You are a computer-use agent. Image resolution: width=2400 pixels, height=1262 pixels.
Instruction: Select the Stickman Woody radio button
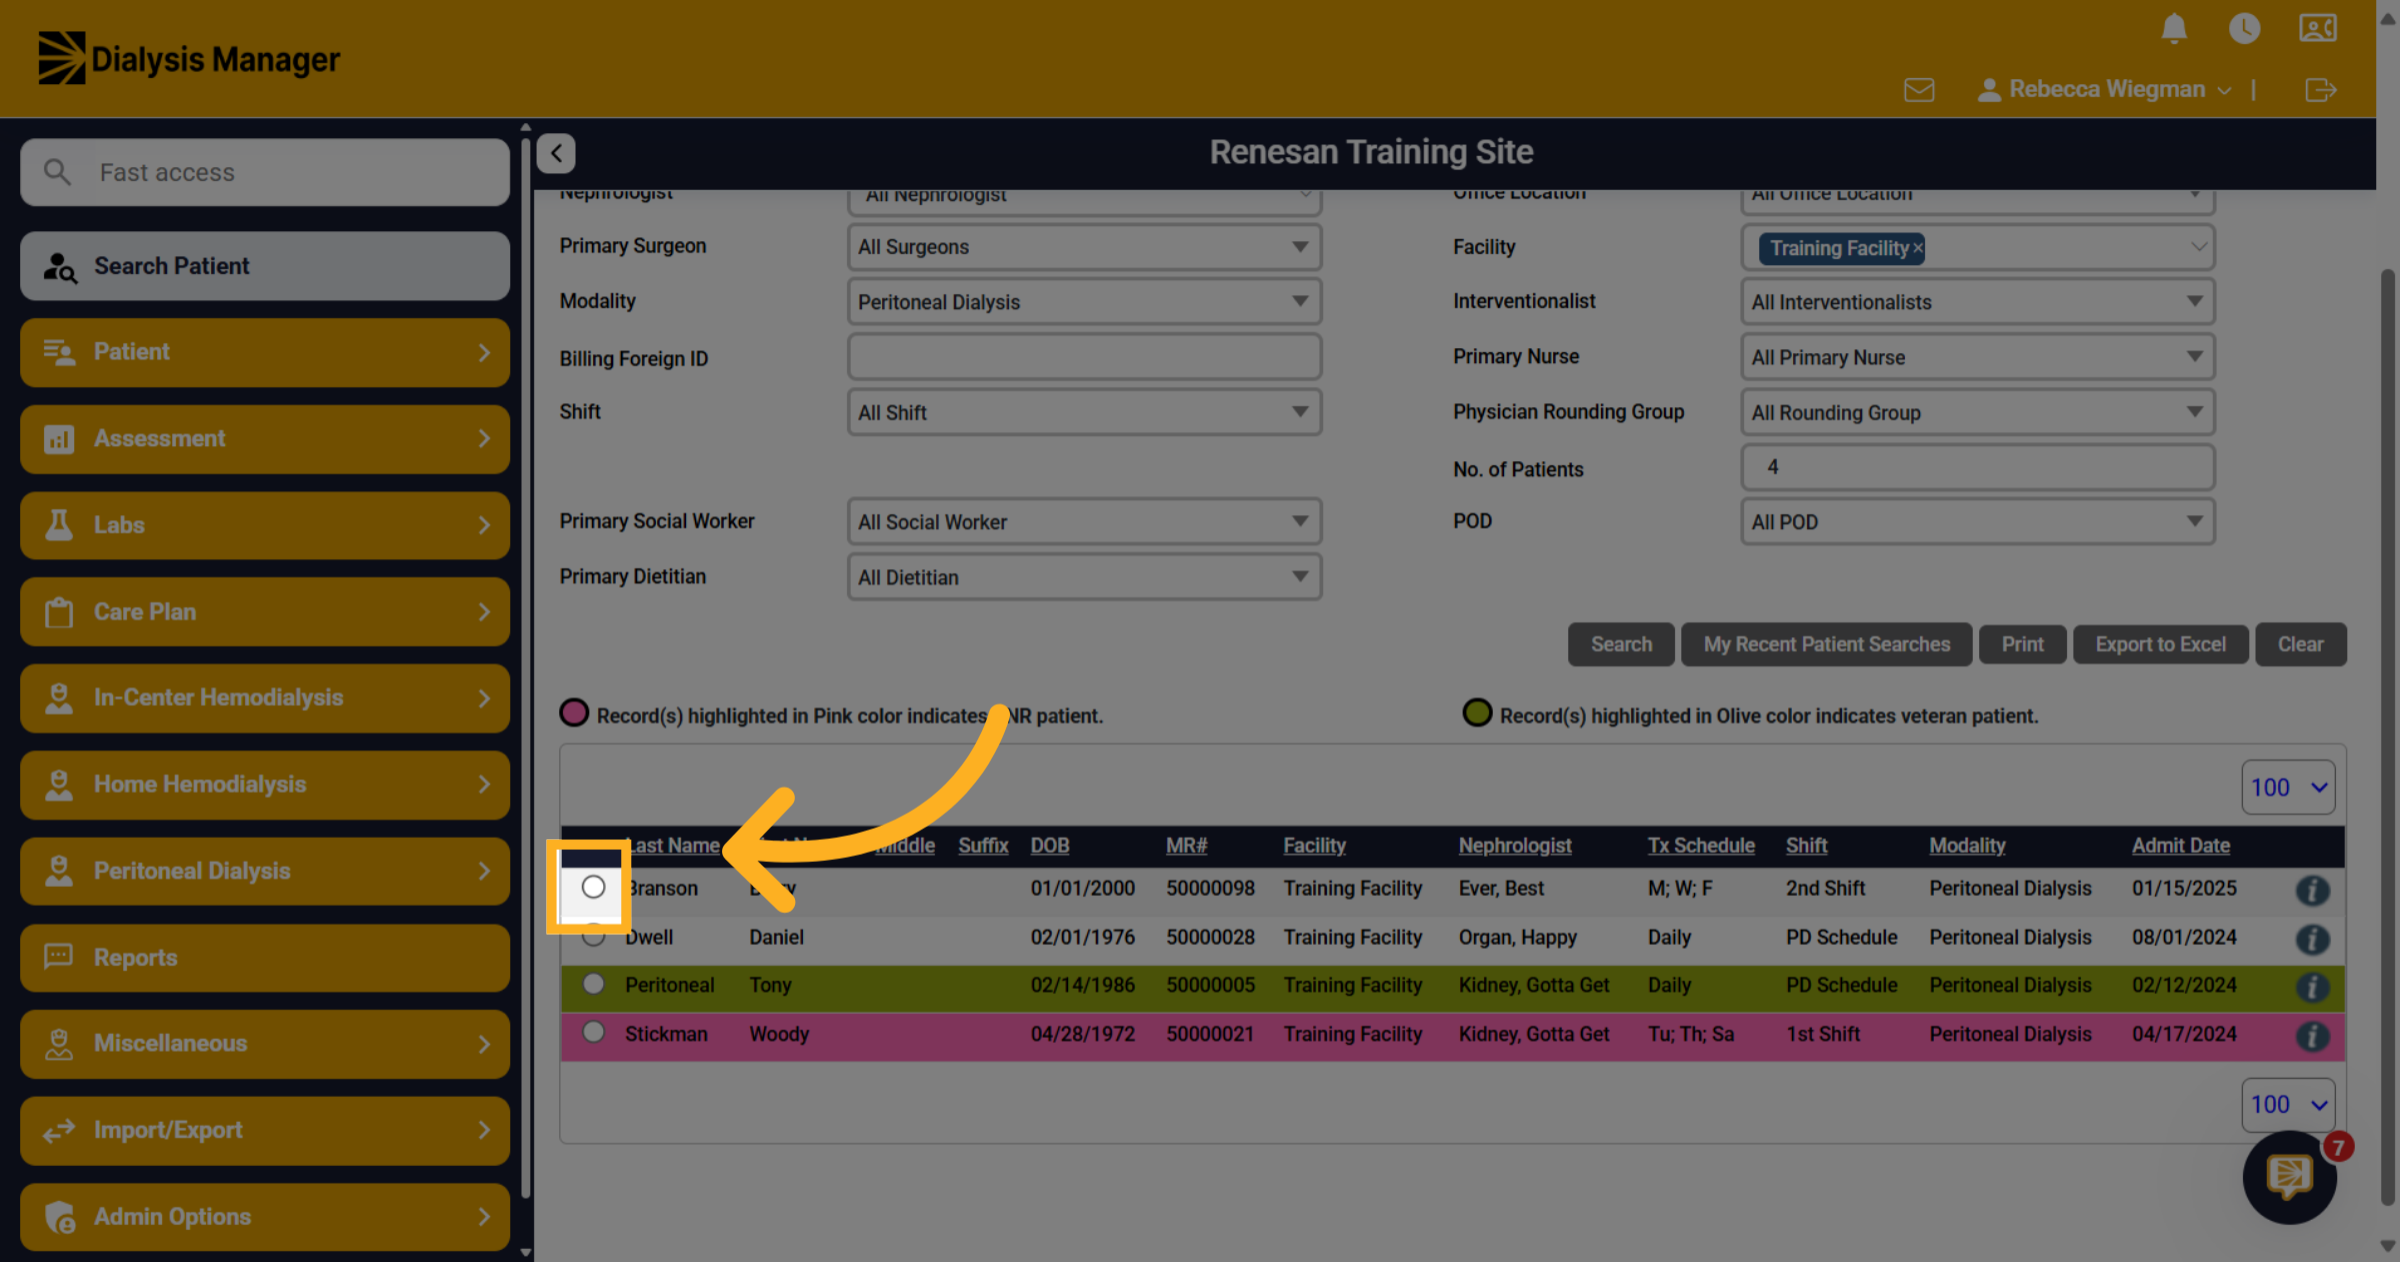[593, 1031]
